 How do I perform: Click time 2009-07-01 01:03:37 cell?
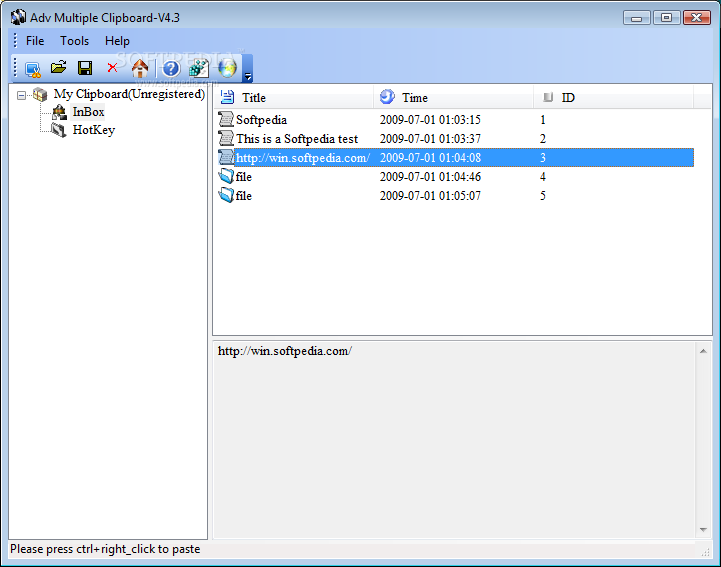click(x=430, y=139)
